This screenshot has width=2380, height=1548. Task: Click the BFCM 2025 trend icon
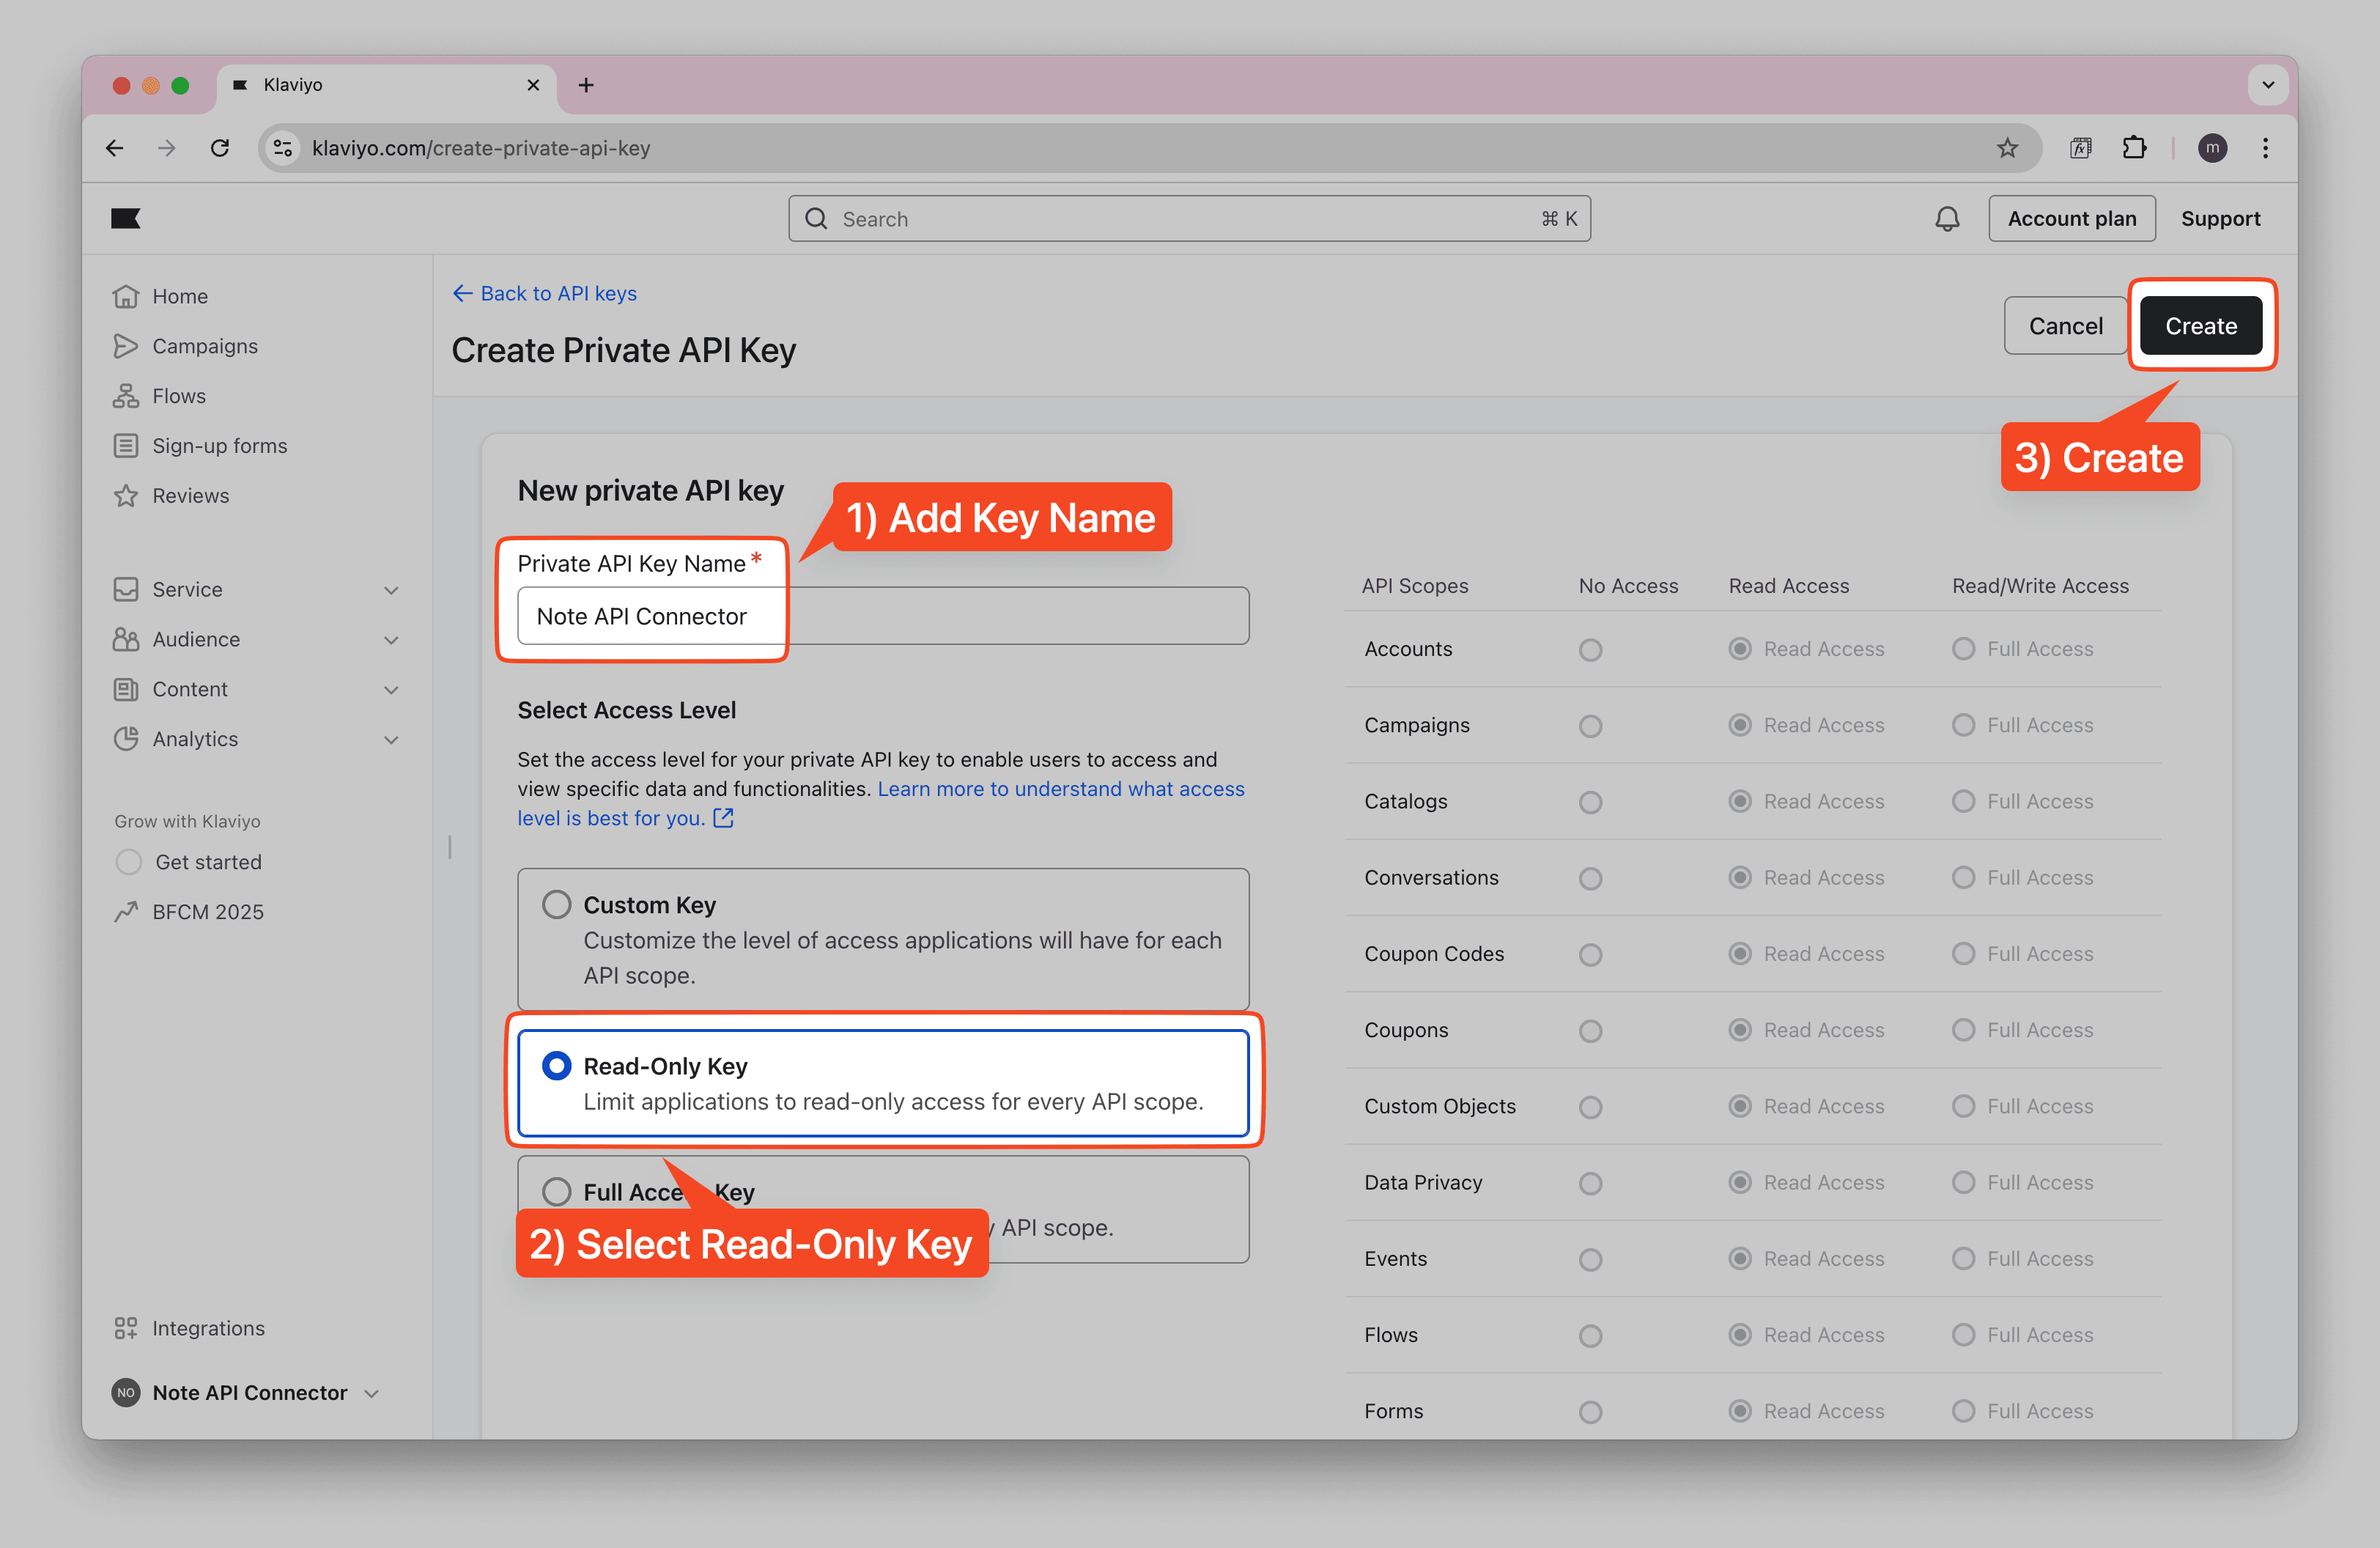(126, 911)
